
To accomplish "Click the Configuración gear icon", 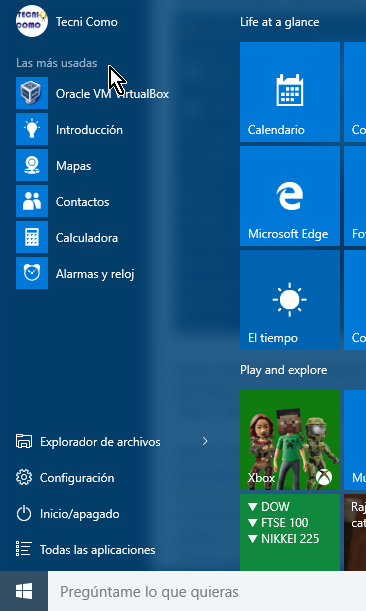I will pyautogui.click(x=24, y=477).
